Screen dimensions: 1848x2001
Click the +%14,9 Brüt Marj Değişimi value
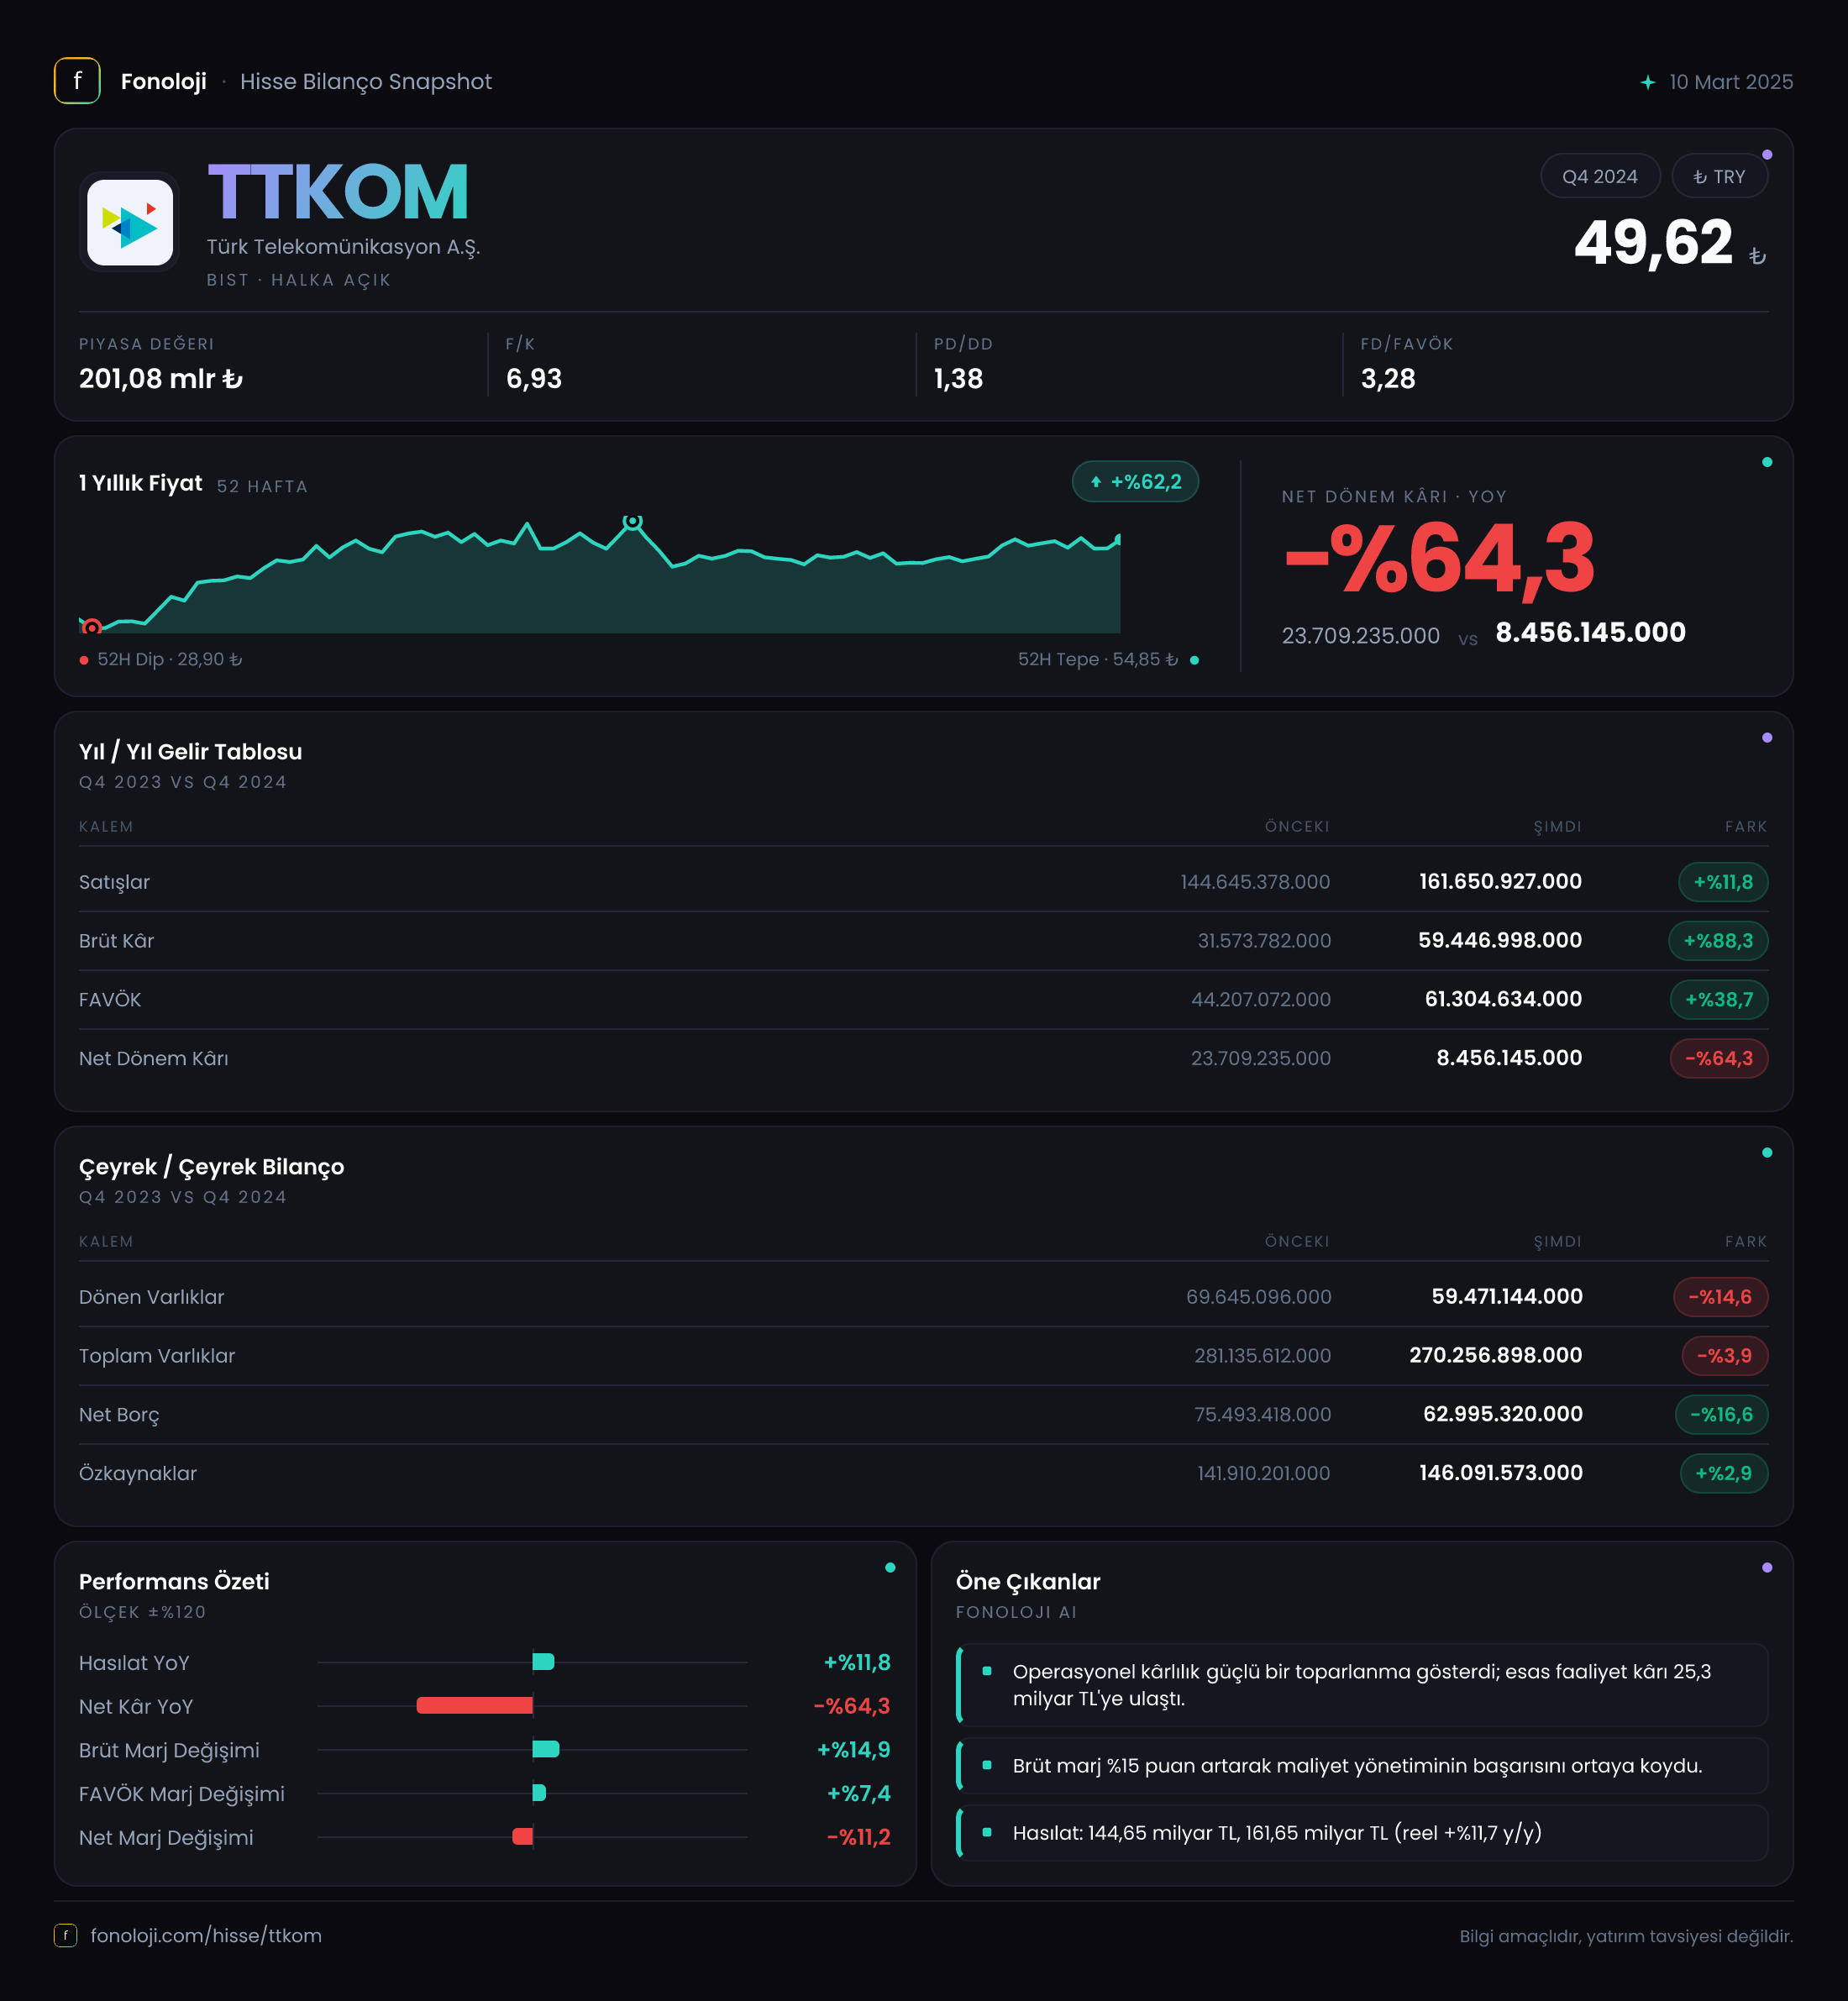(x=854, y=1750)
